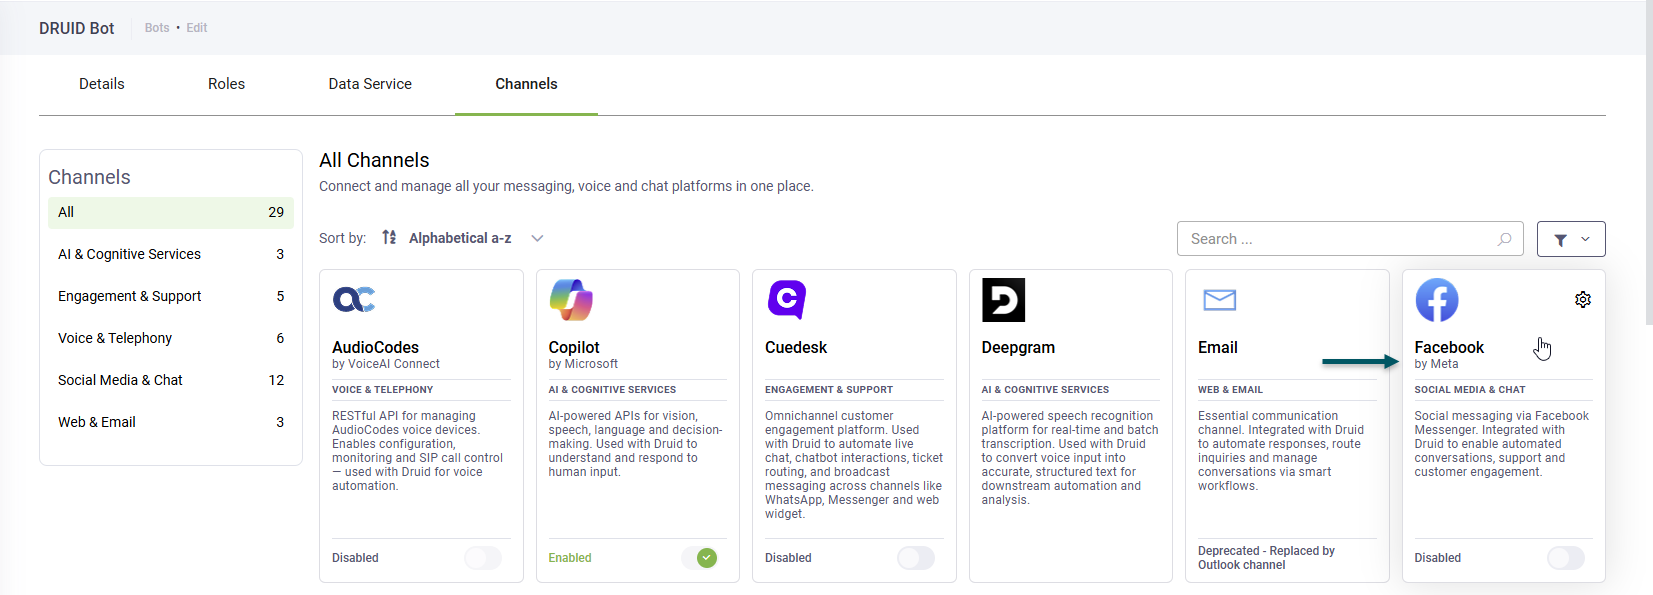Screen dimensions: 1653x595
Task: Click the AudioCodes channel logo
Action: pos(354,300)
